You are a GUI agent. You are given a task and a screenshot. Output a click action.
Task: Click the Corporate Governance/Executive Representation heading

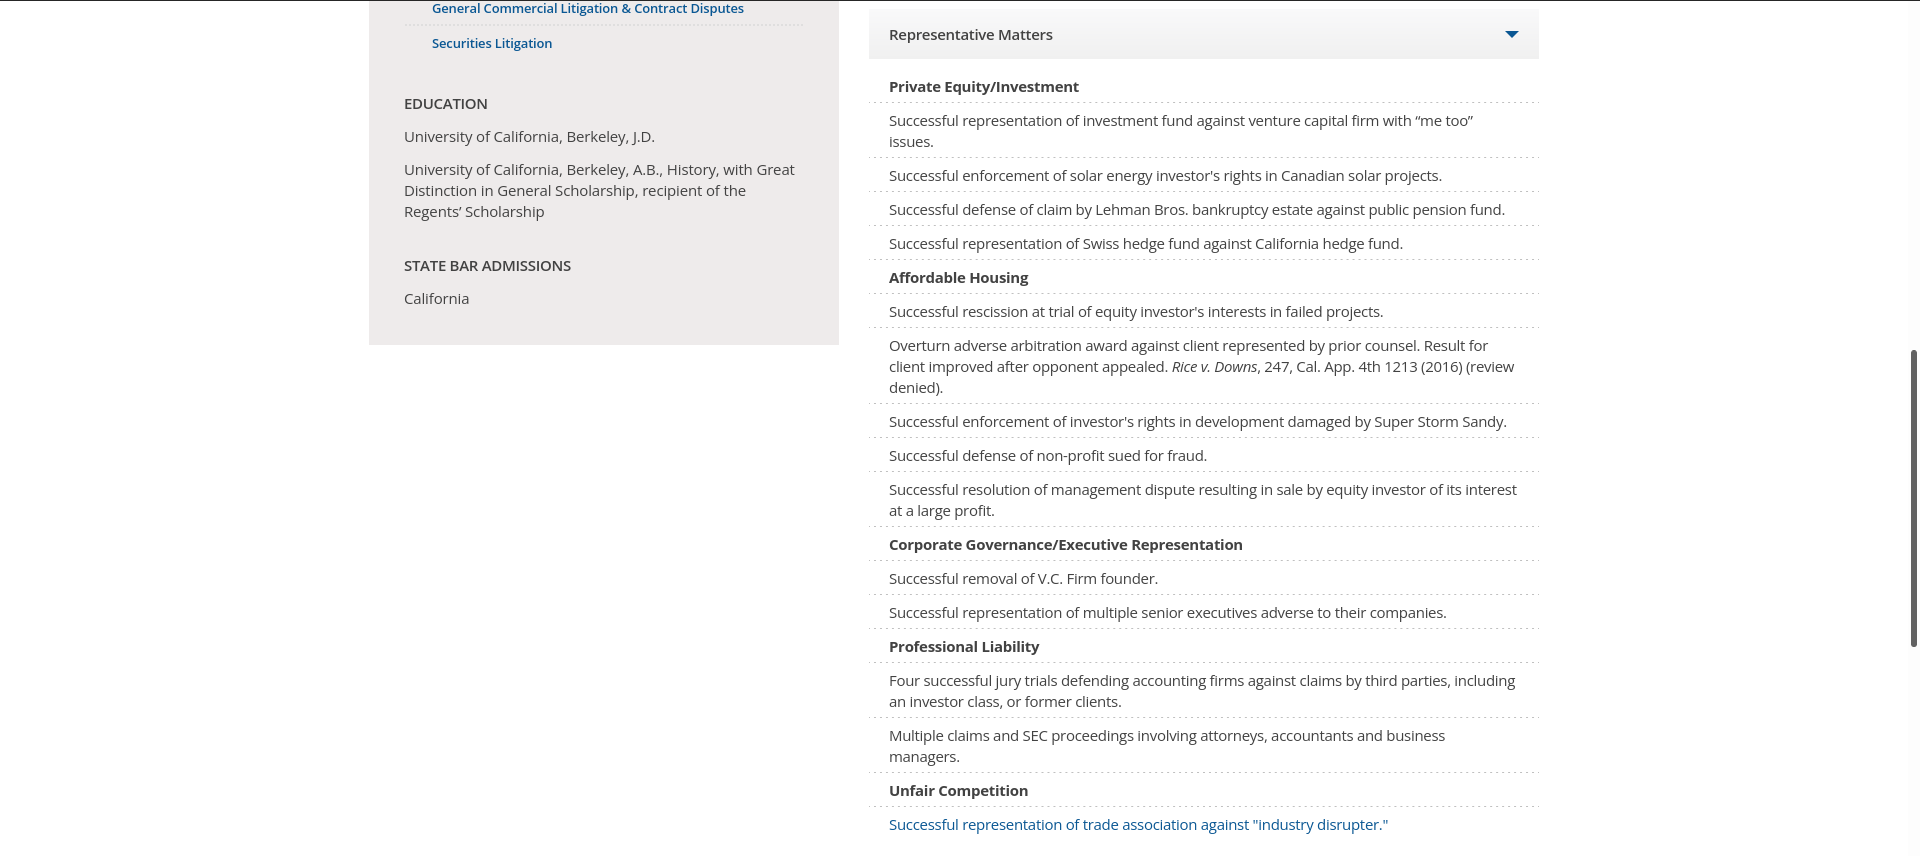[x=1065, y=545]
